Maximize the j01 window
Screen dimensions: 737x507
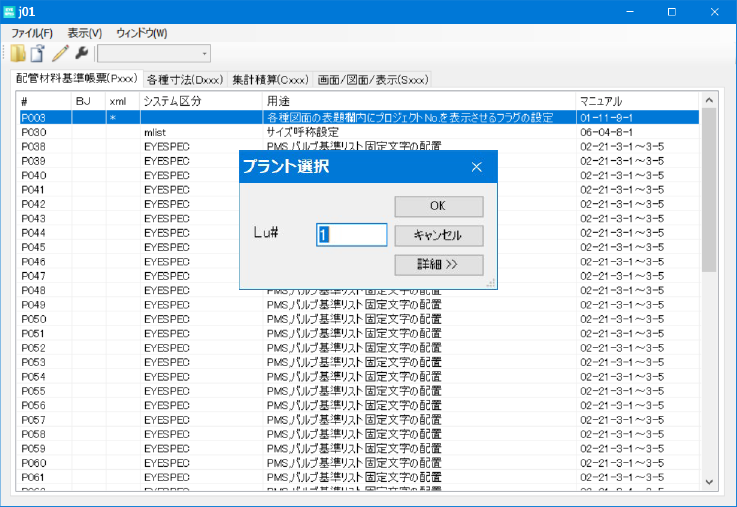[x=672, y=12]
